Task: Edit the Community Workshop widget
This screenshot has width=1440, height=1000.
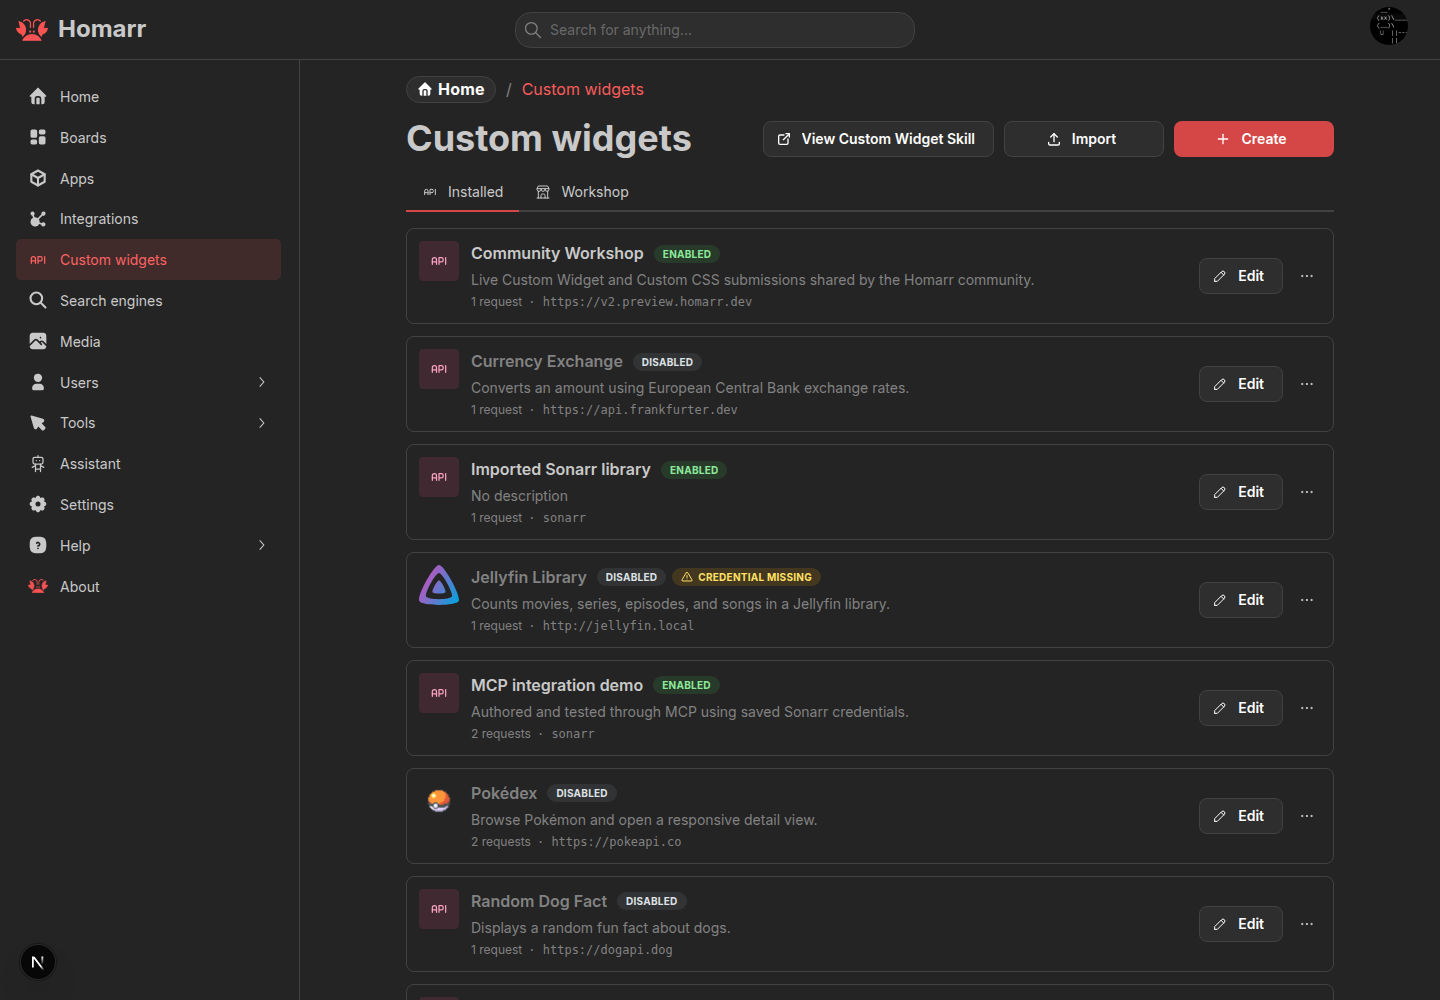Action: [x=1241, y=276]
